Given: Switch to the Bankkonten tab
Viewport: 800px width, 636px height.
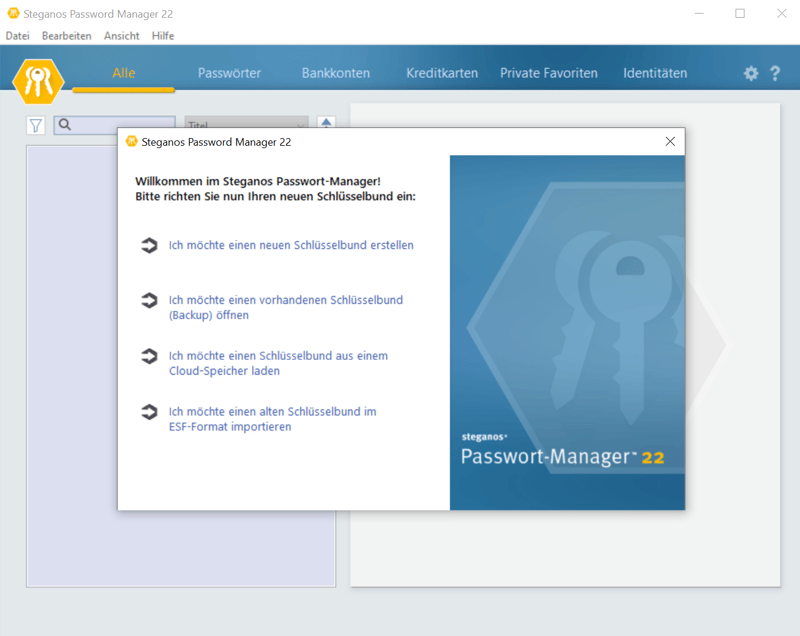Looking at the screenshot, I should pyautogui.click(x=335, y=73).
